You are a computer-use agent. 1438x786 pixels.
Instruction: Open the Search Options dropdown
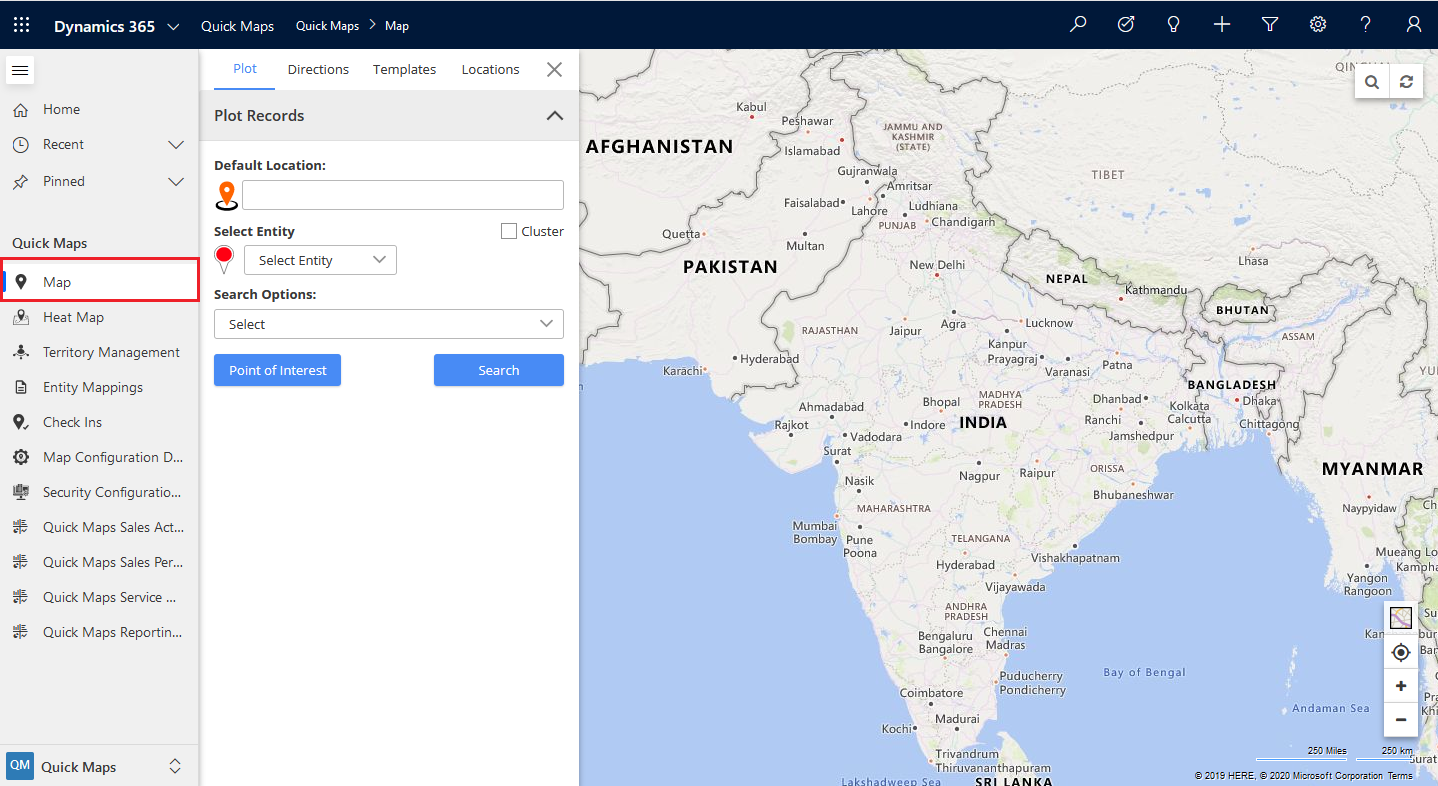tap(389, 324)
